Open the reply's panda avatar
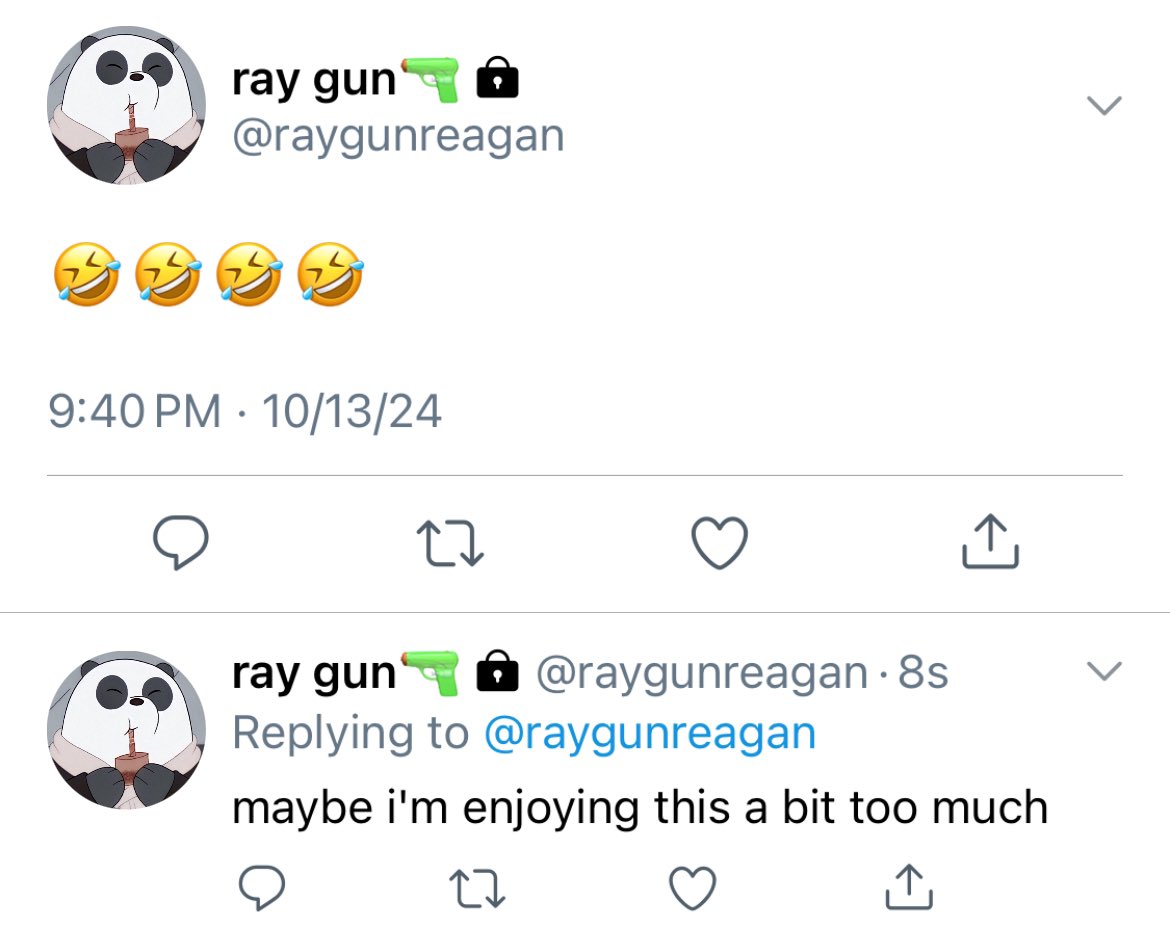 pyautogui.click(x=126, y=730)
